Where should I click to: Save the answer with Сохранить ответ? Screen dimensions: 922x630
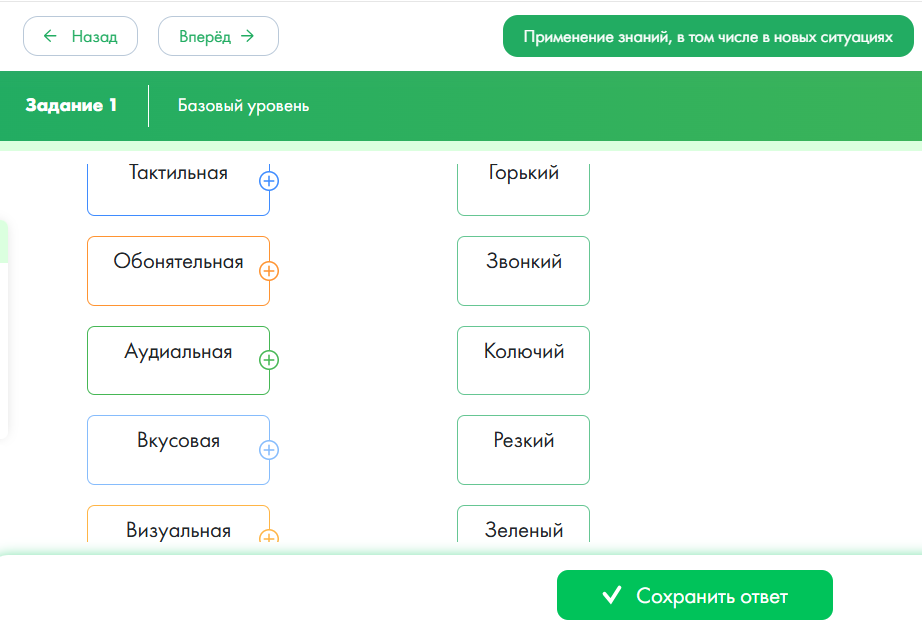click(694, 596)
